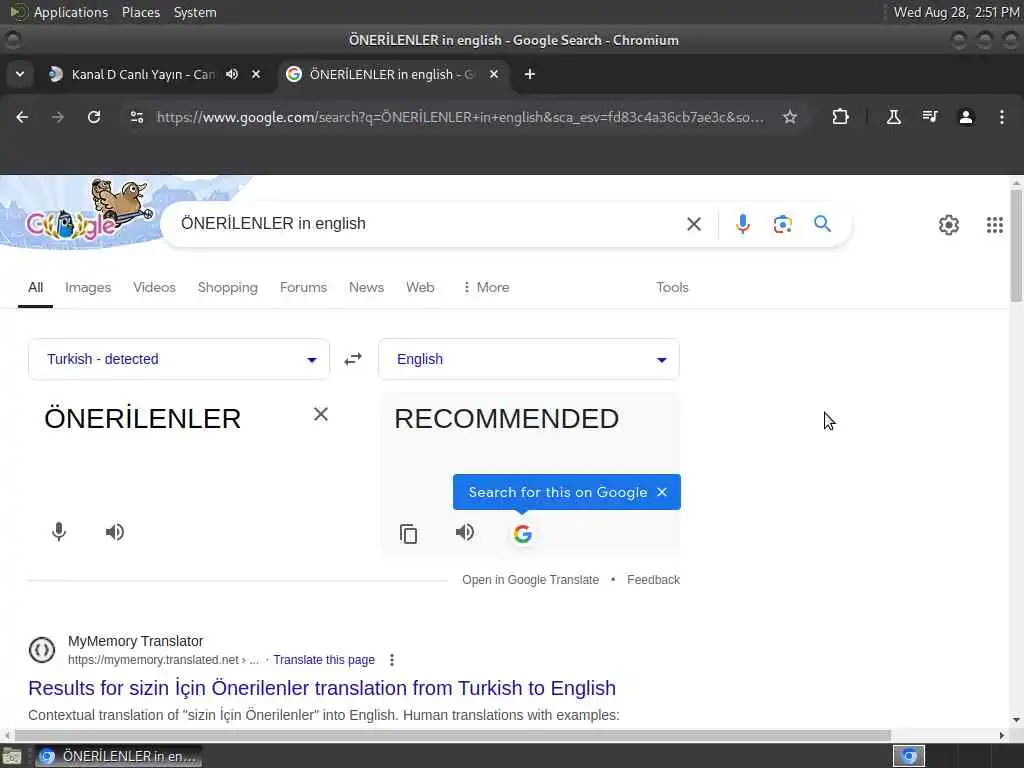Select the All results tab
Viewport: 1024px width, 768px height.
click(35, 287)
